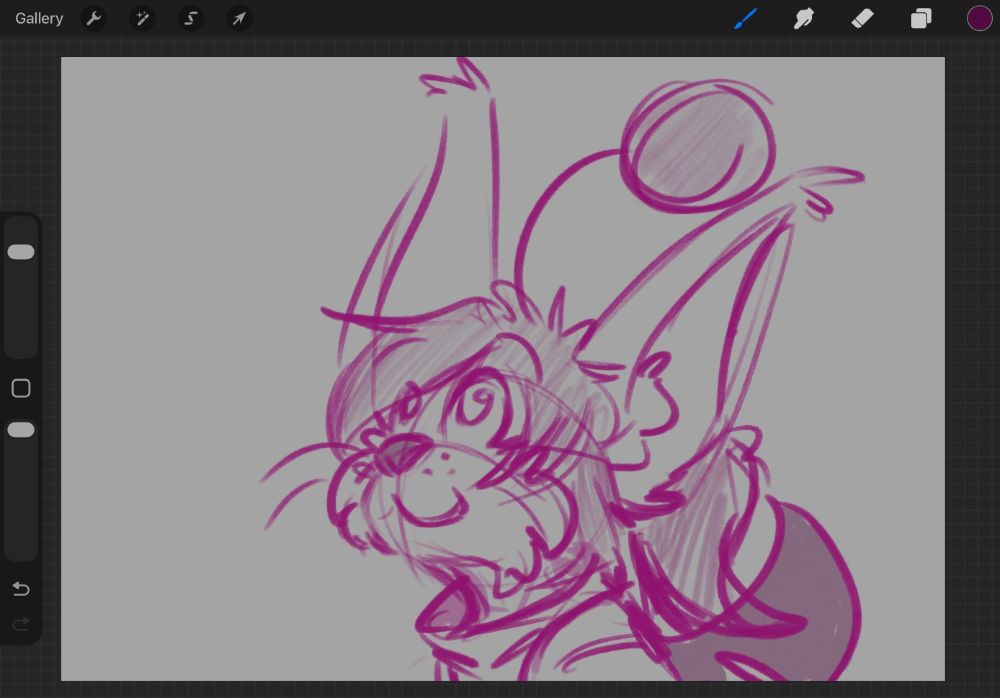The image size is (1000, 698).
Task: Select the Transform arrow tool
Action: click(238, 18)
